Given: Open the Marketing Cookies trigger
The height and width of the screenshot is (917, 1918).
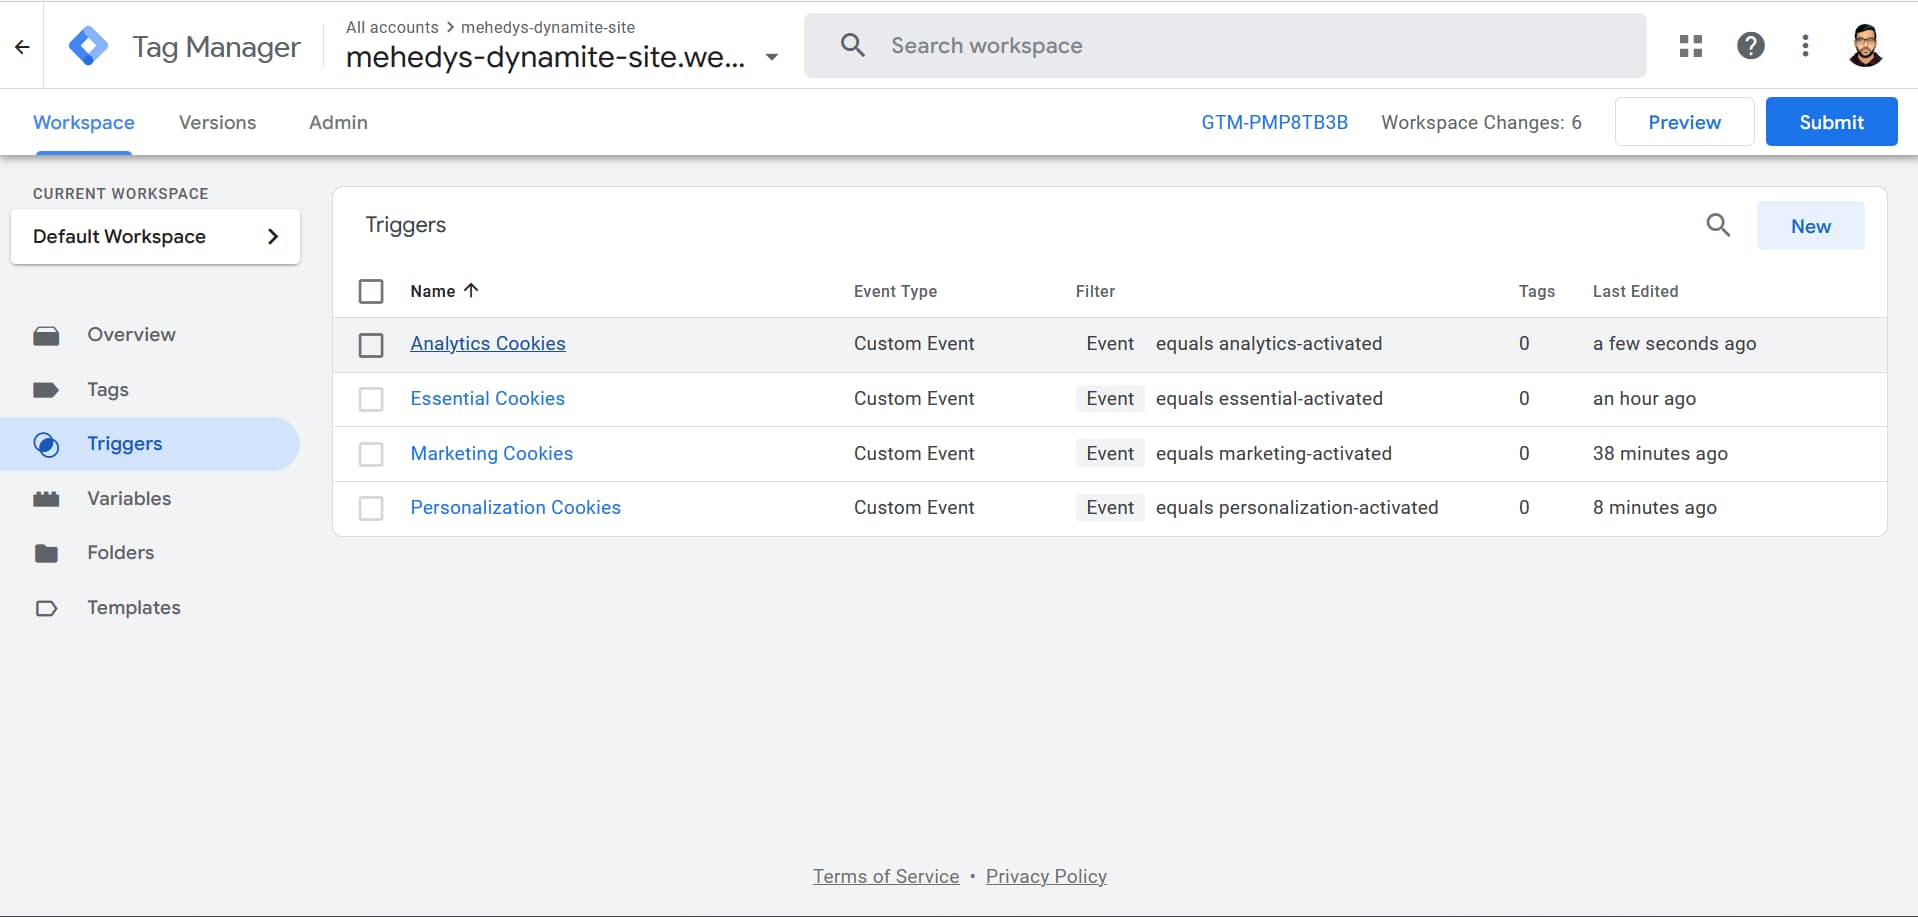Looking at the screenshot, I should [x=492, y=453].
